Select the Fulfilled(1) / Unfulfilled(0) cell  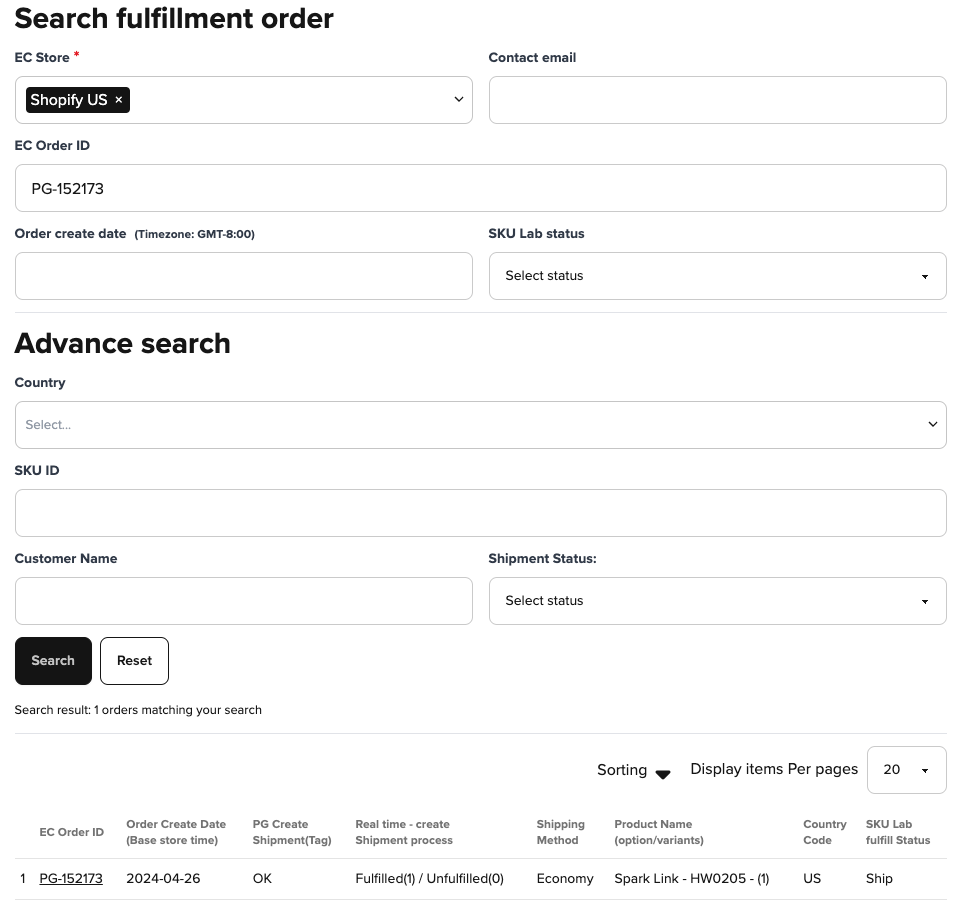tap(429, 878)
